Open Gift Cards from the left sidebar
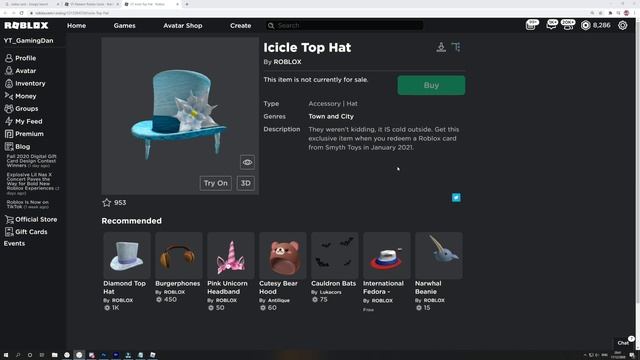Viewport: 640px width, 360px height. pyautogui.click(x=26, y=232)
